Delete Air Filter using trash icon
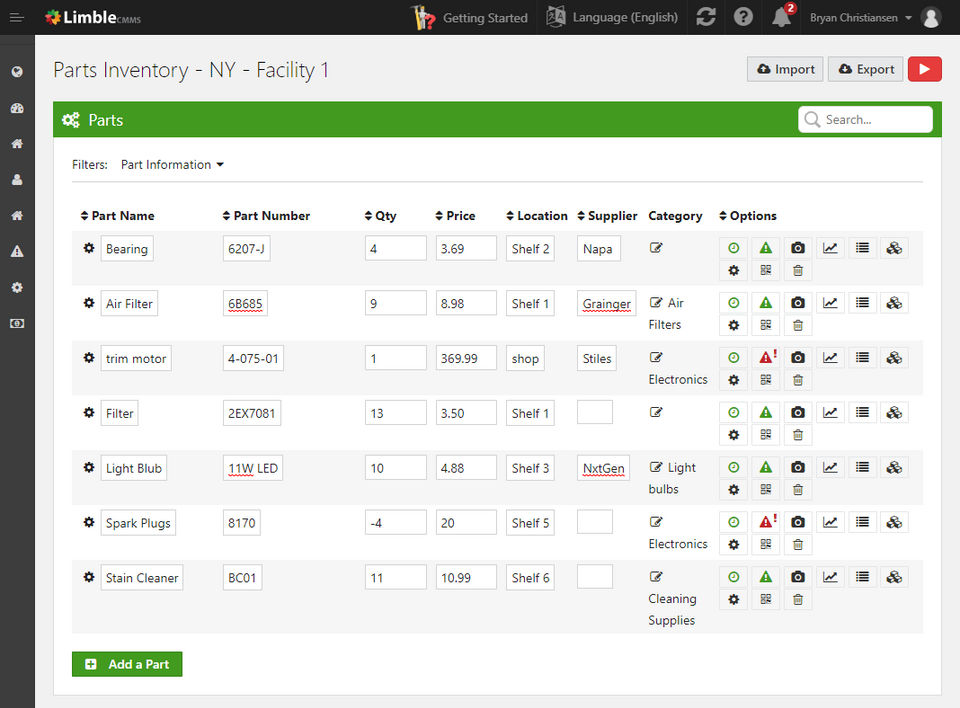 pos(797,325)
